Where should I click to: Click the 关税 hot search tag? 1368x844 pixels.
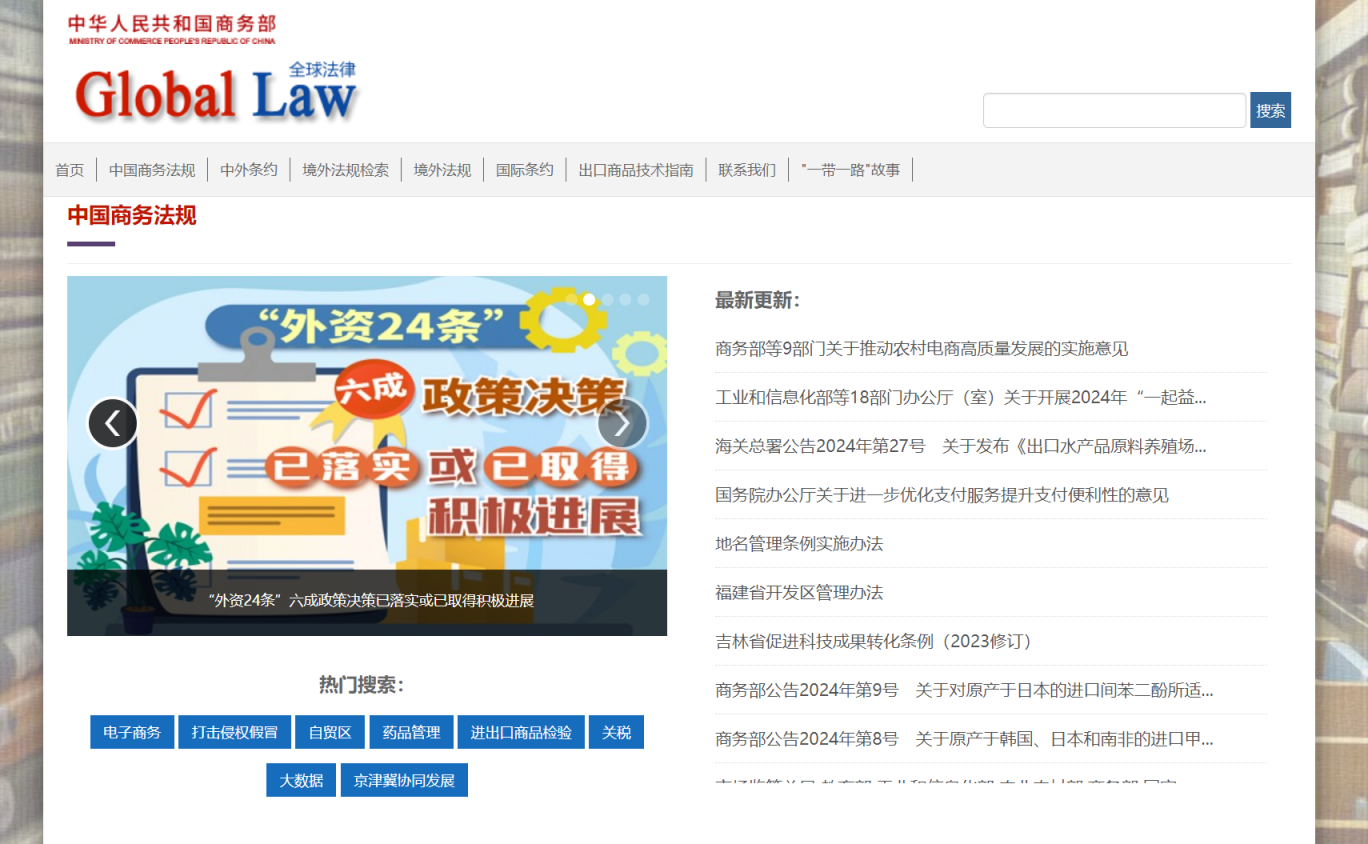(616, 732)
